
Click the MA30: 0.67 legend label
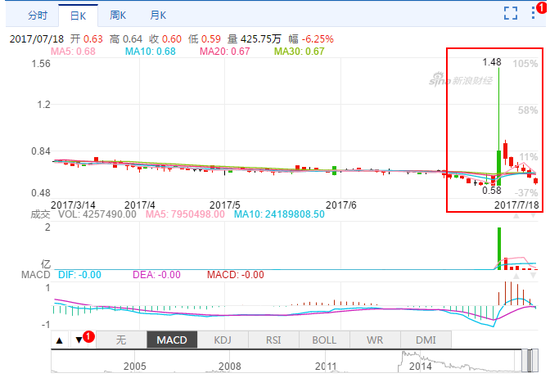(299, 51)
